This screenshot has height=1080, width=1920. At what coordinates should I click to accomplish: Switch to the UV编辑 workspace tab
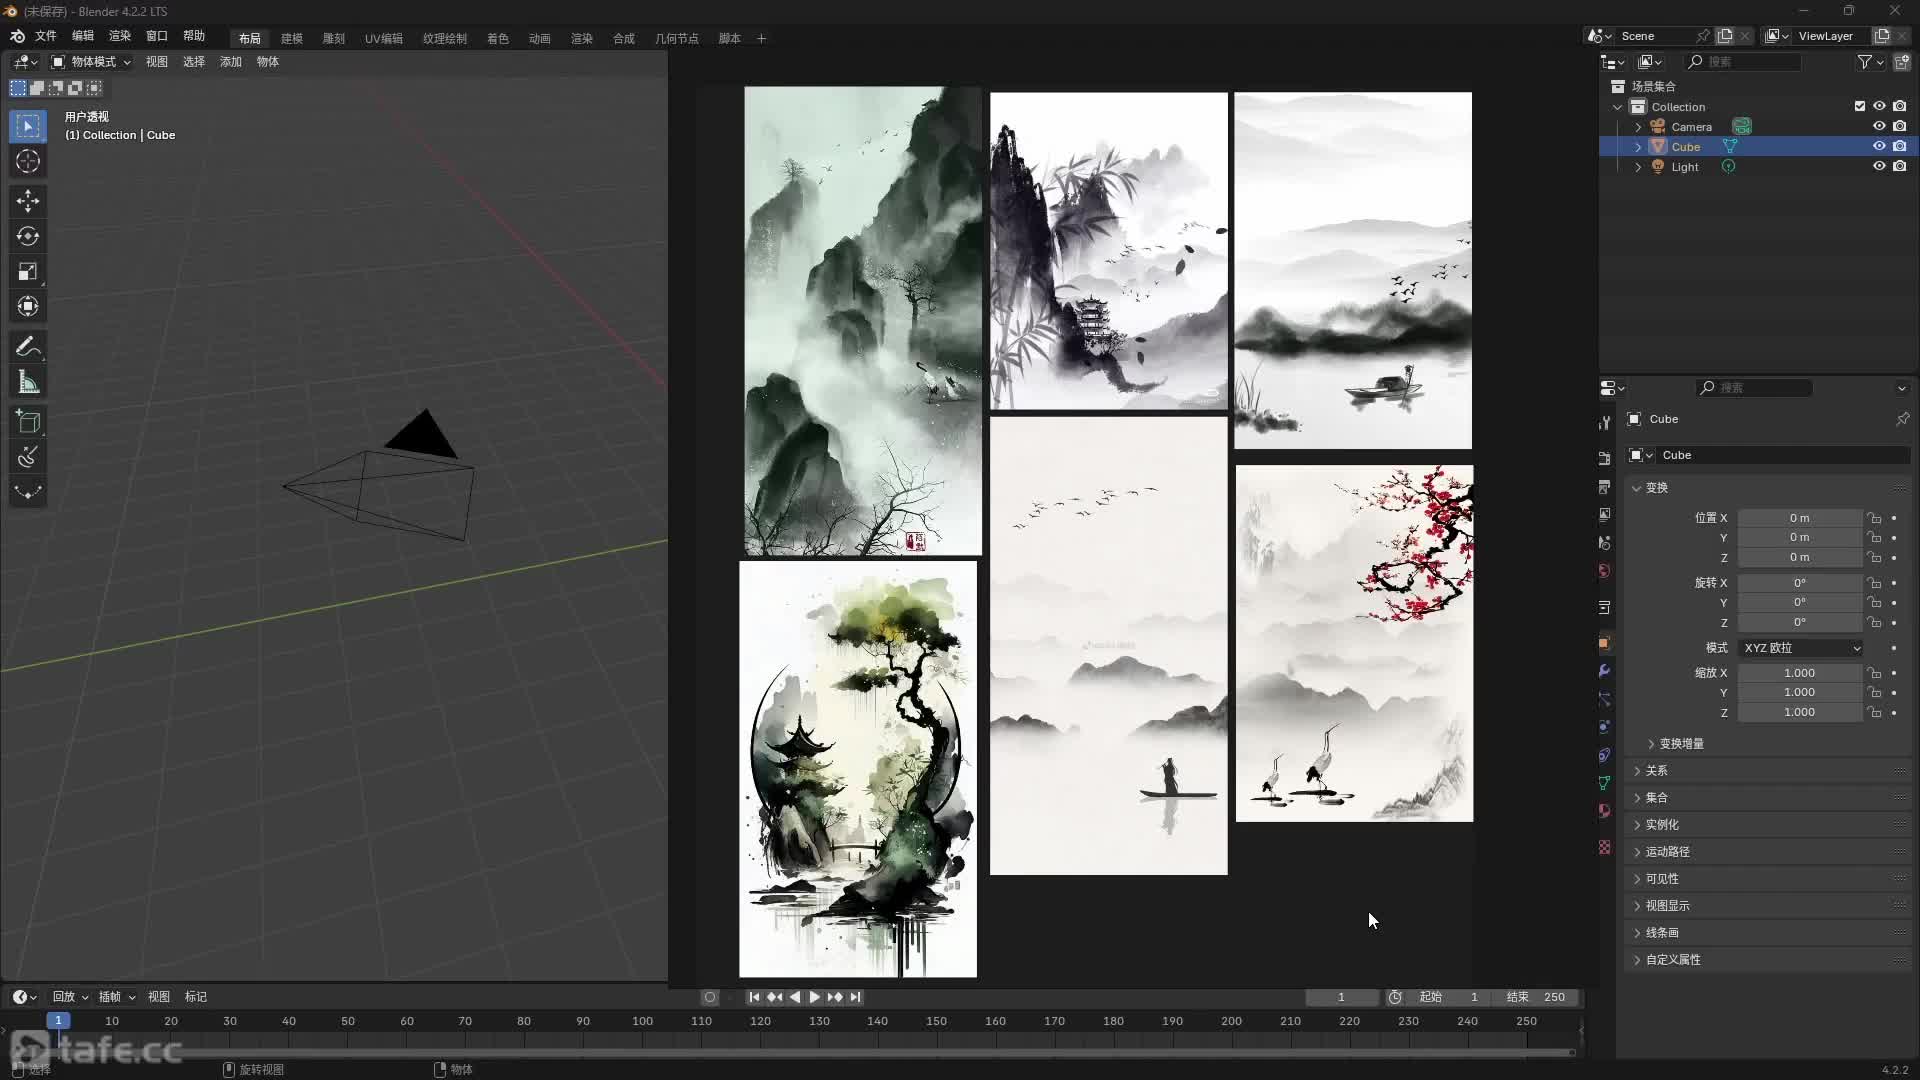[x=383, y=38]
